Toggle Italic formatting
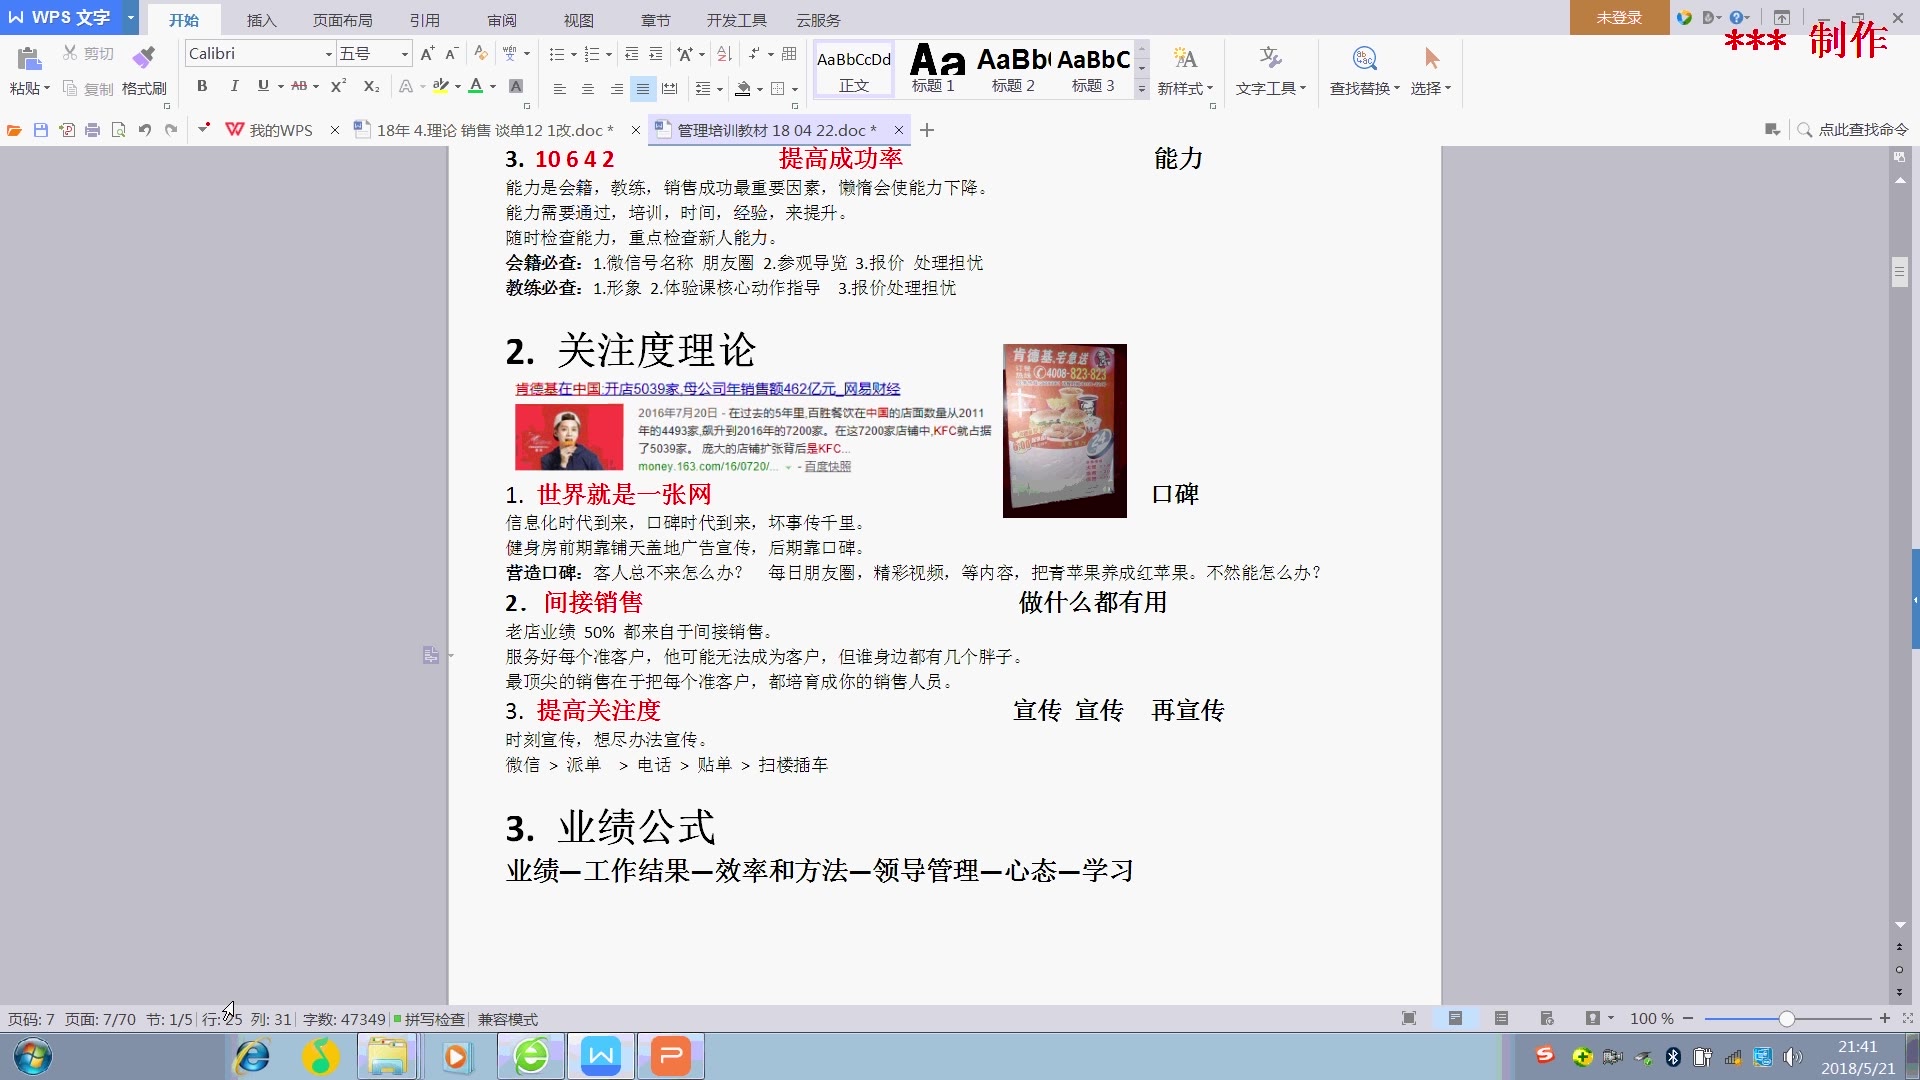The height and width of the screenshot is (1080, 1920). point(234,86)
